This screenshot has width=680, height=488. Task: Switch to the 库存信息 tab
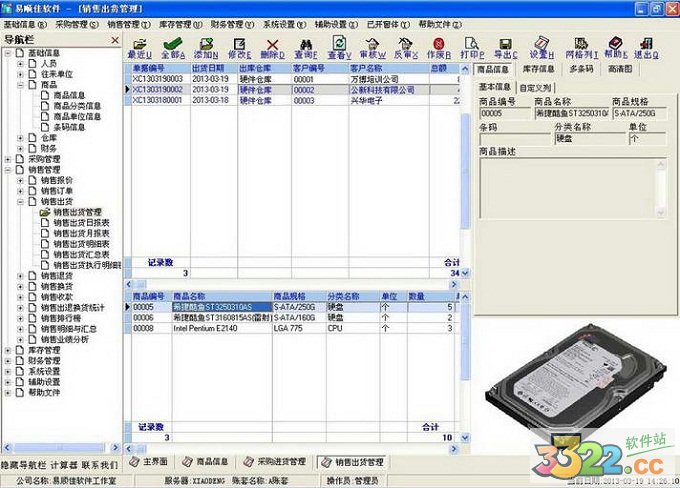point(538,69)
